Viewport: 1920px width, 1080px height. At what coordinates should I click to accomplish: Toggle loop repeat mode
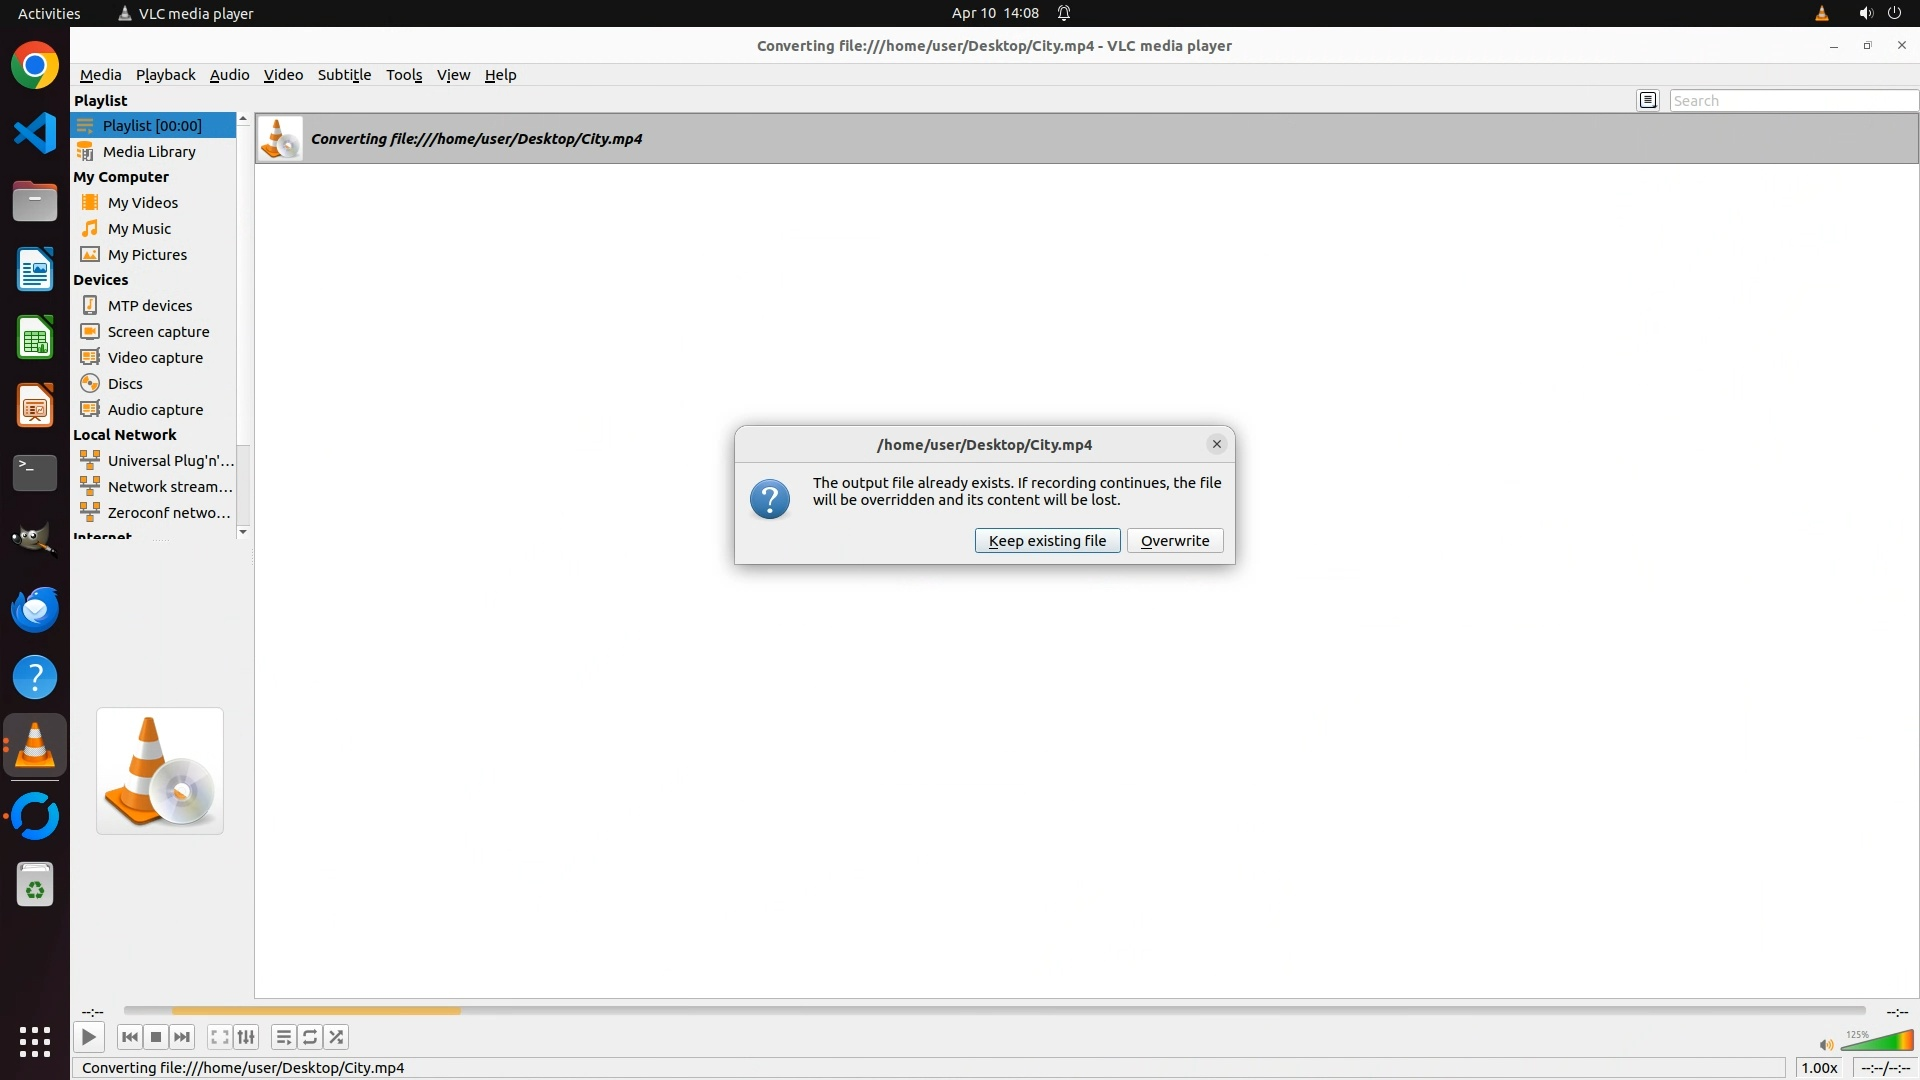[x=310, y=1038]
